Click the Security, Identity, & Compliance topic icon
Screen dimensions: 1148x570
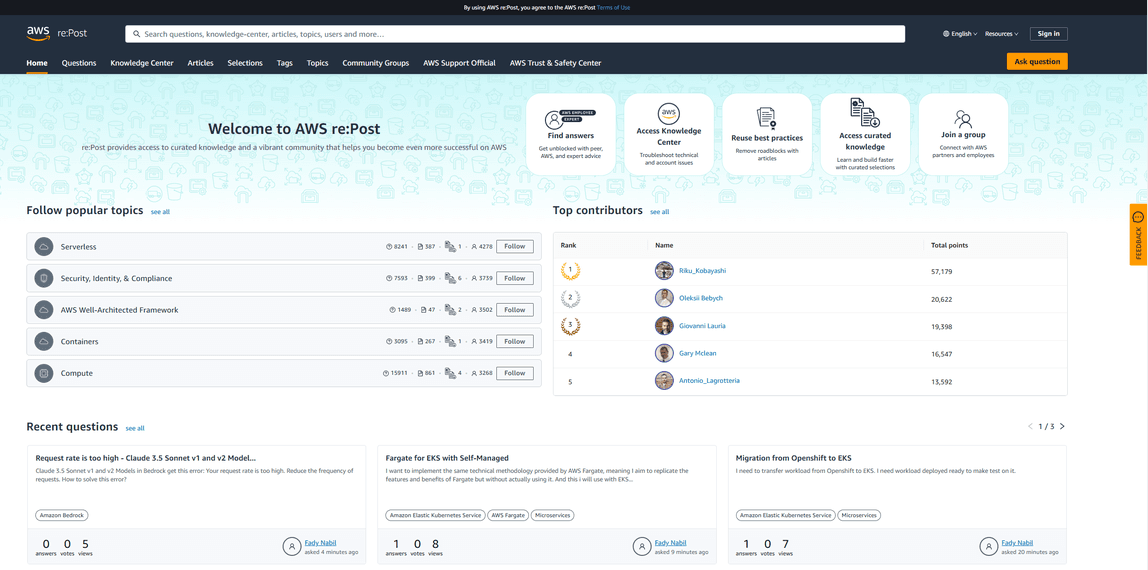click(44, 278)
